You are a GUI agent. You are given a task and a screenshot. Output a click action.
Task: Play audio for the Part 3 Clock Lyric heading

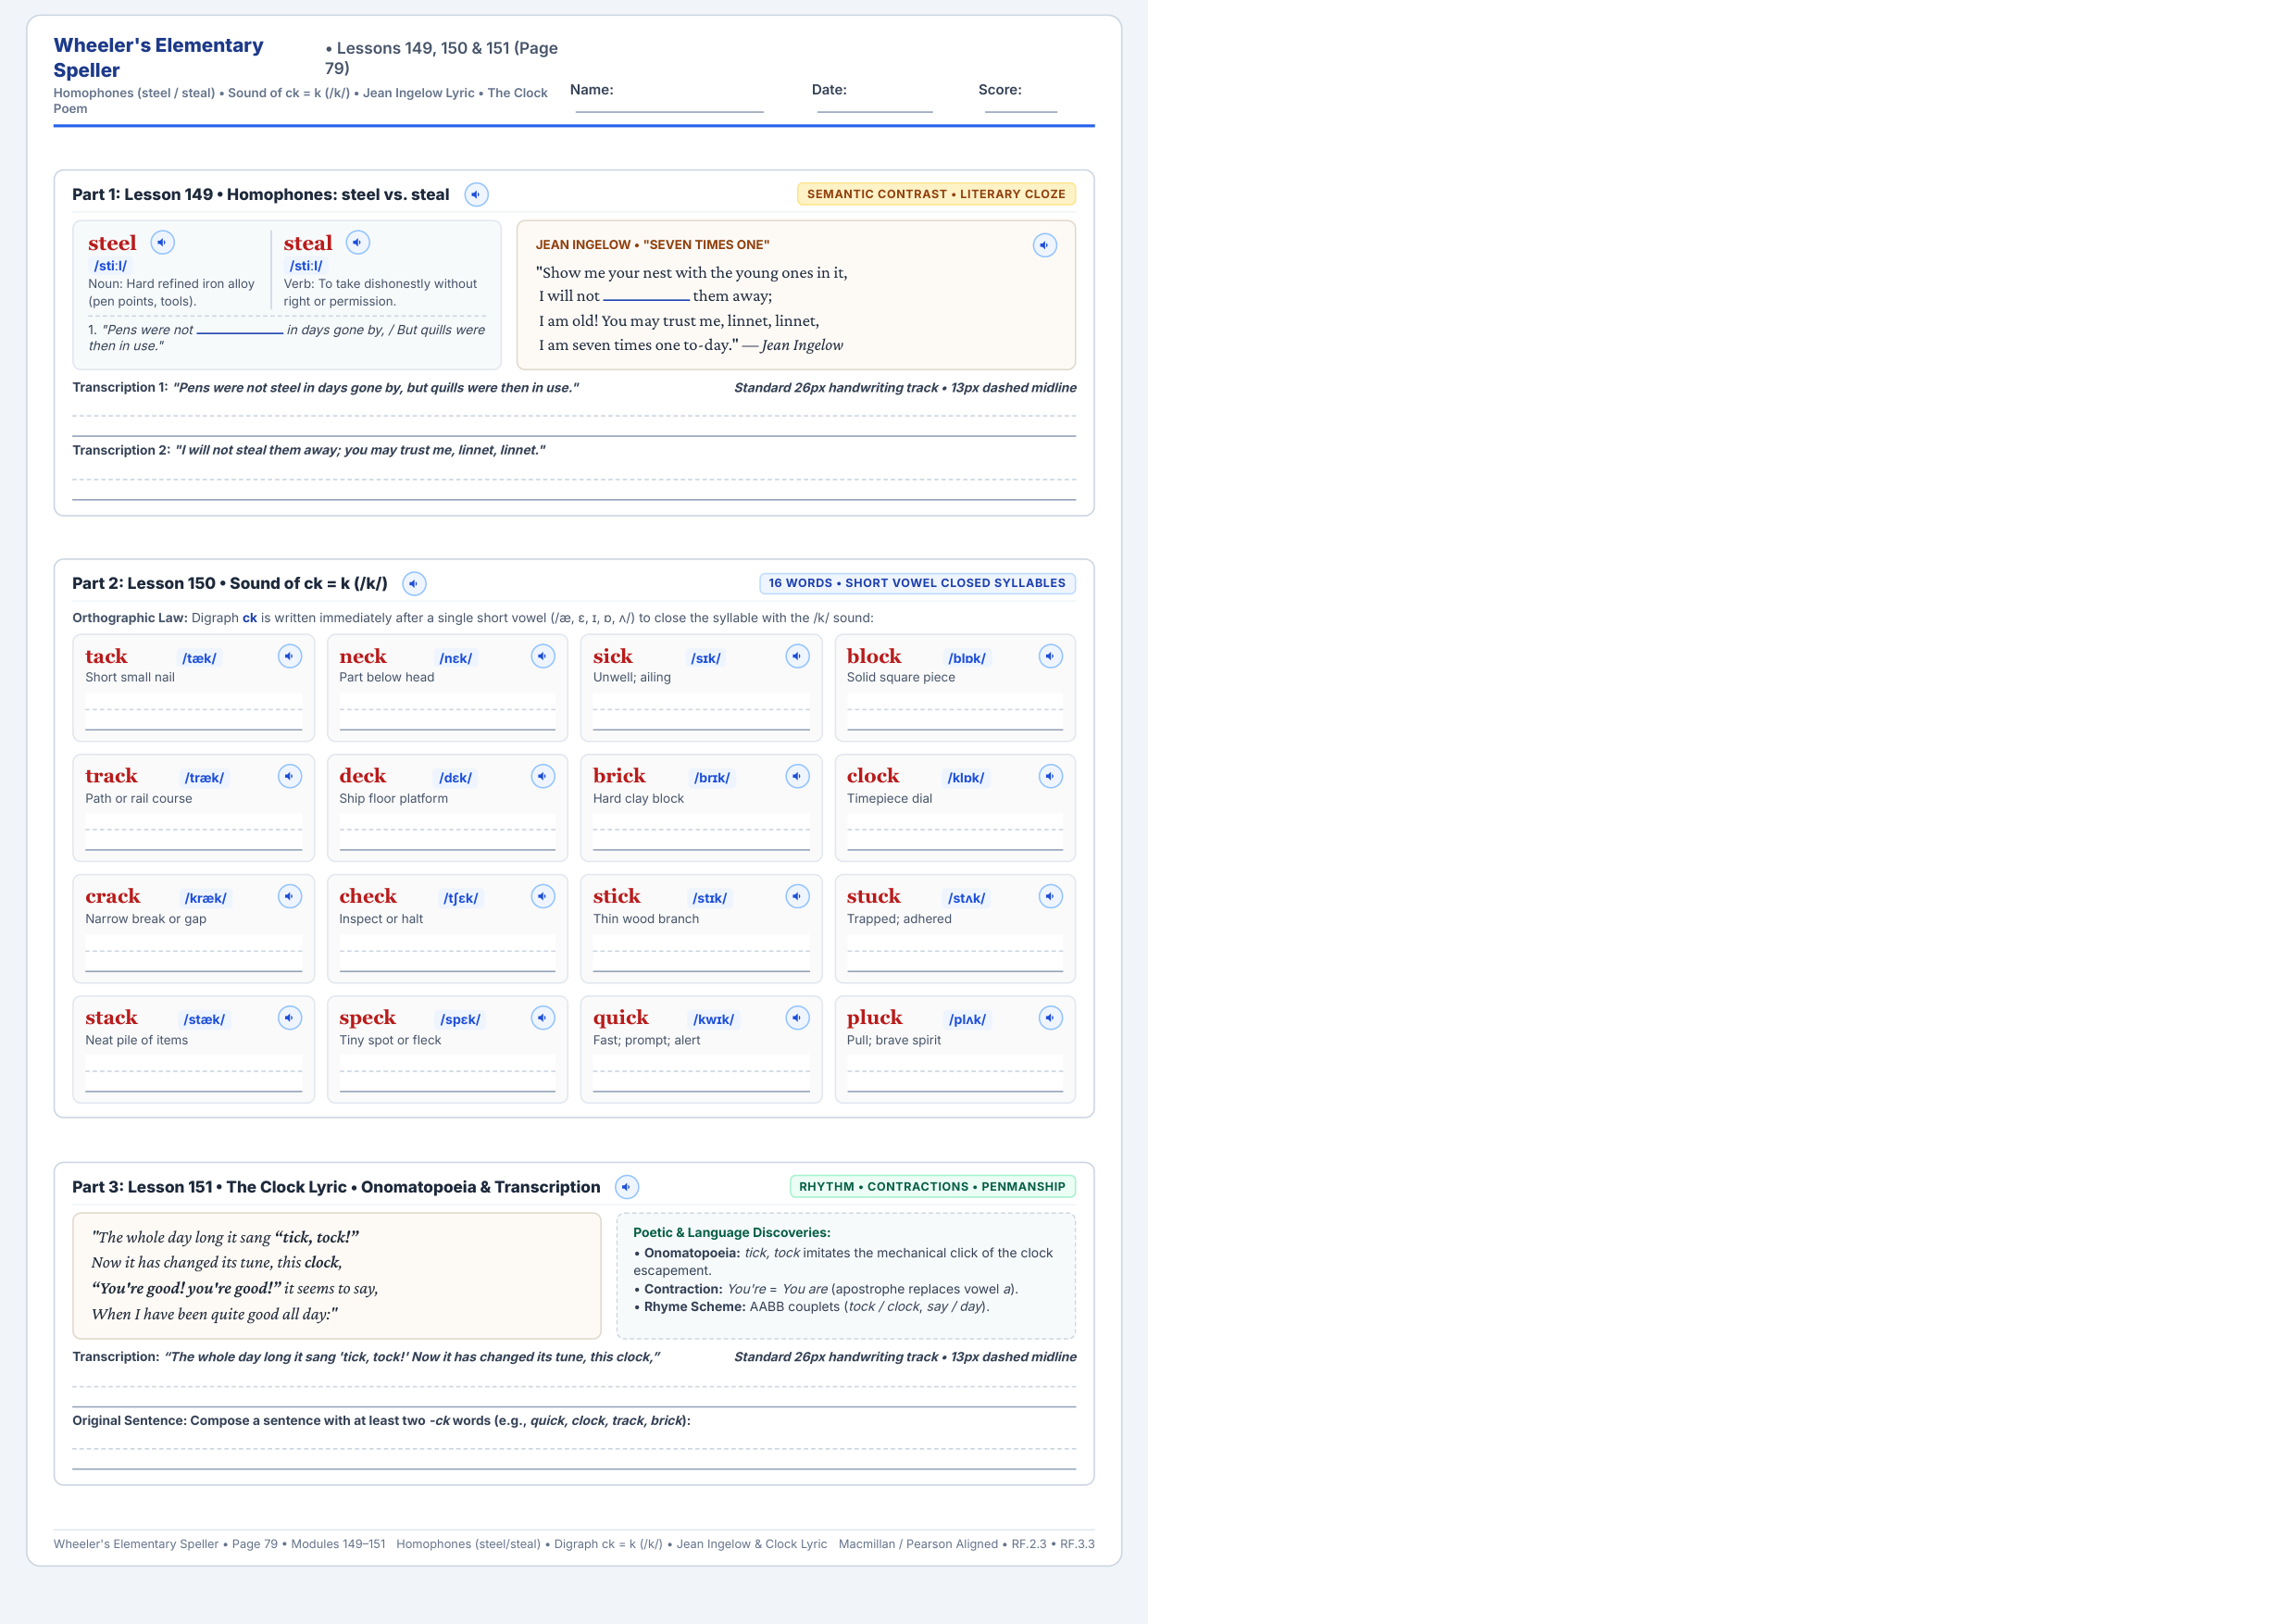(627, 1187)
